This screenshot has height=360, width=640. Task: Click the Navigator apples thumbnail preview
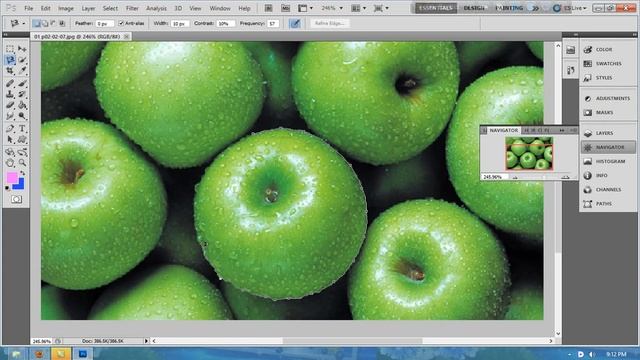click(x=529, y=153)
